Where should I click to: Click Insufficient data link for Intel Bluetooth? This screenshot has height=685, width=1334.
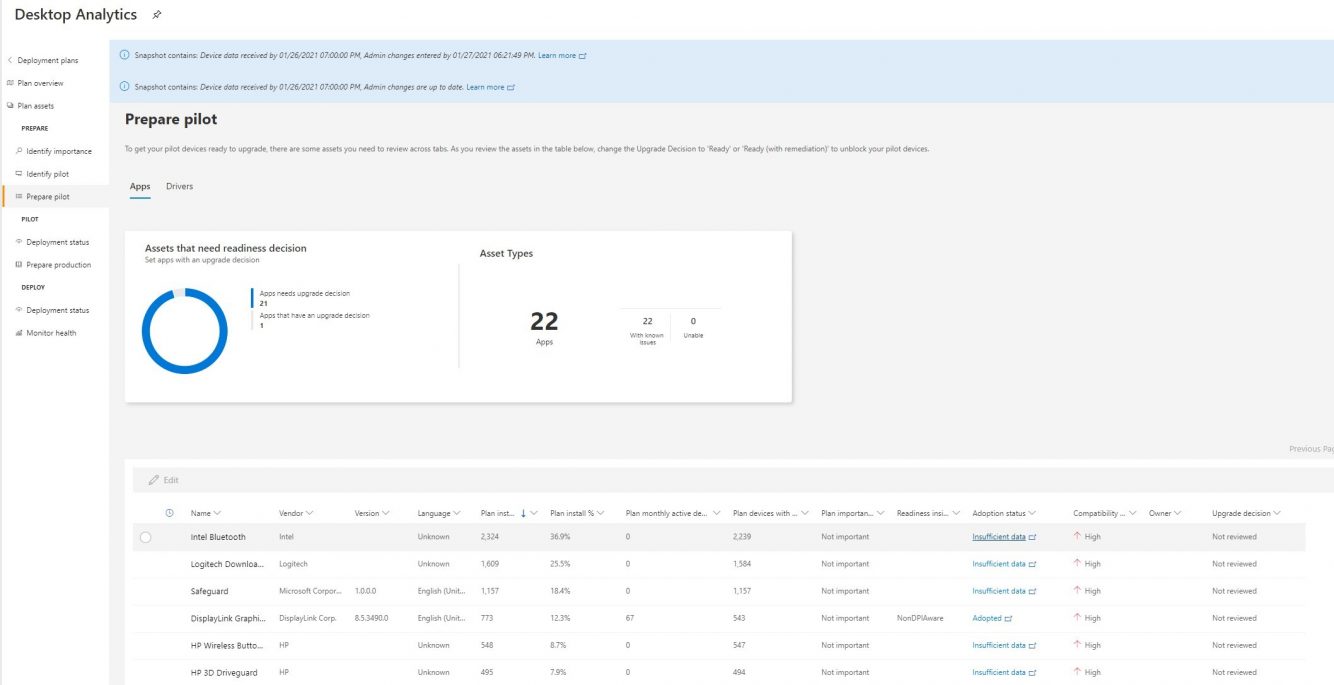pyautogui.click(x=998, y=536)
